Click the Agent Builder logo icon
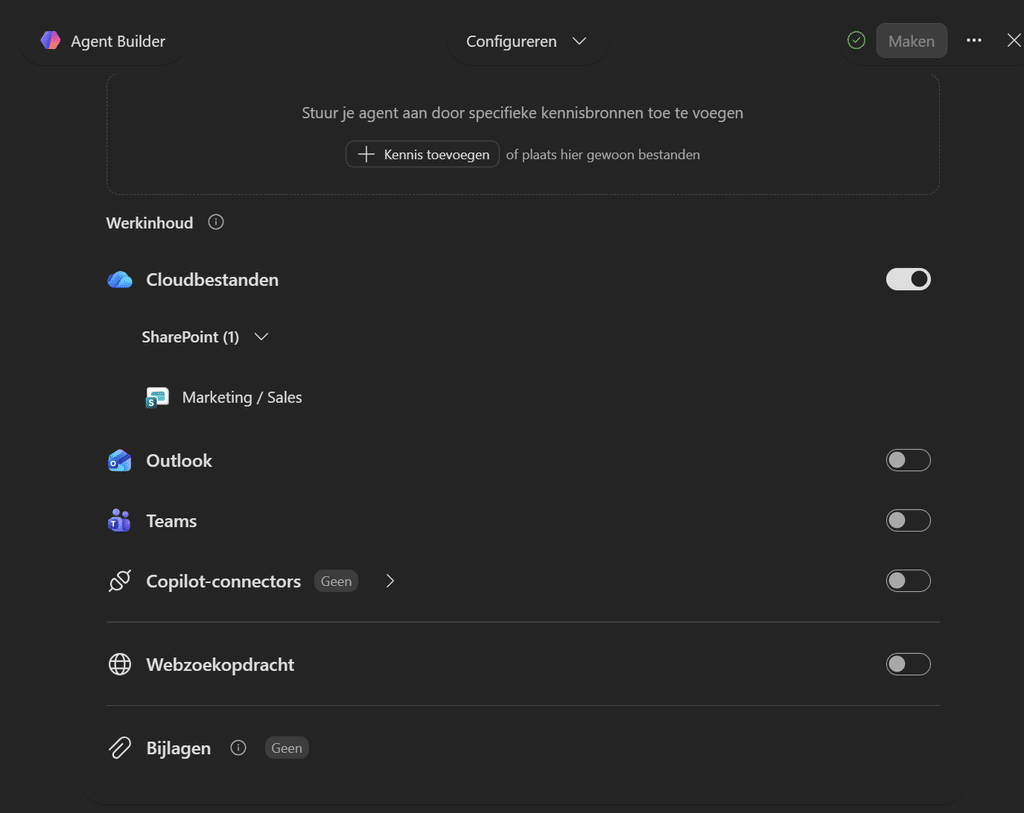 tap(50, 40)
